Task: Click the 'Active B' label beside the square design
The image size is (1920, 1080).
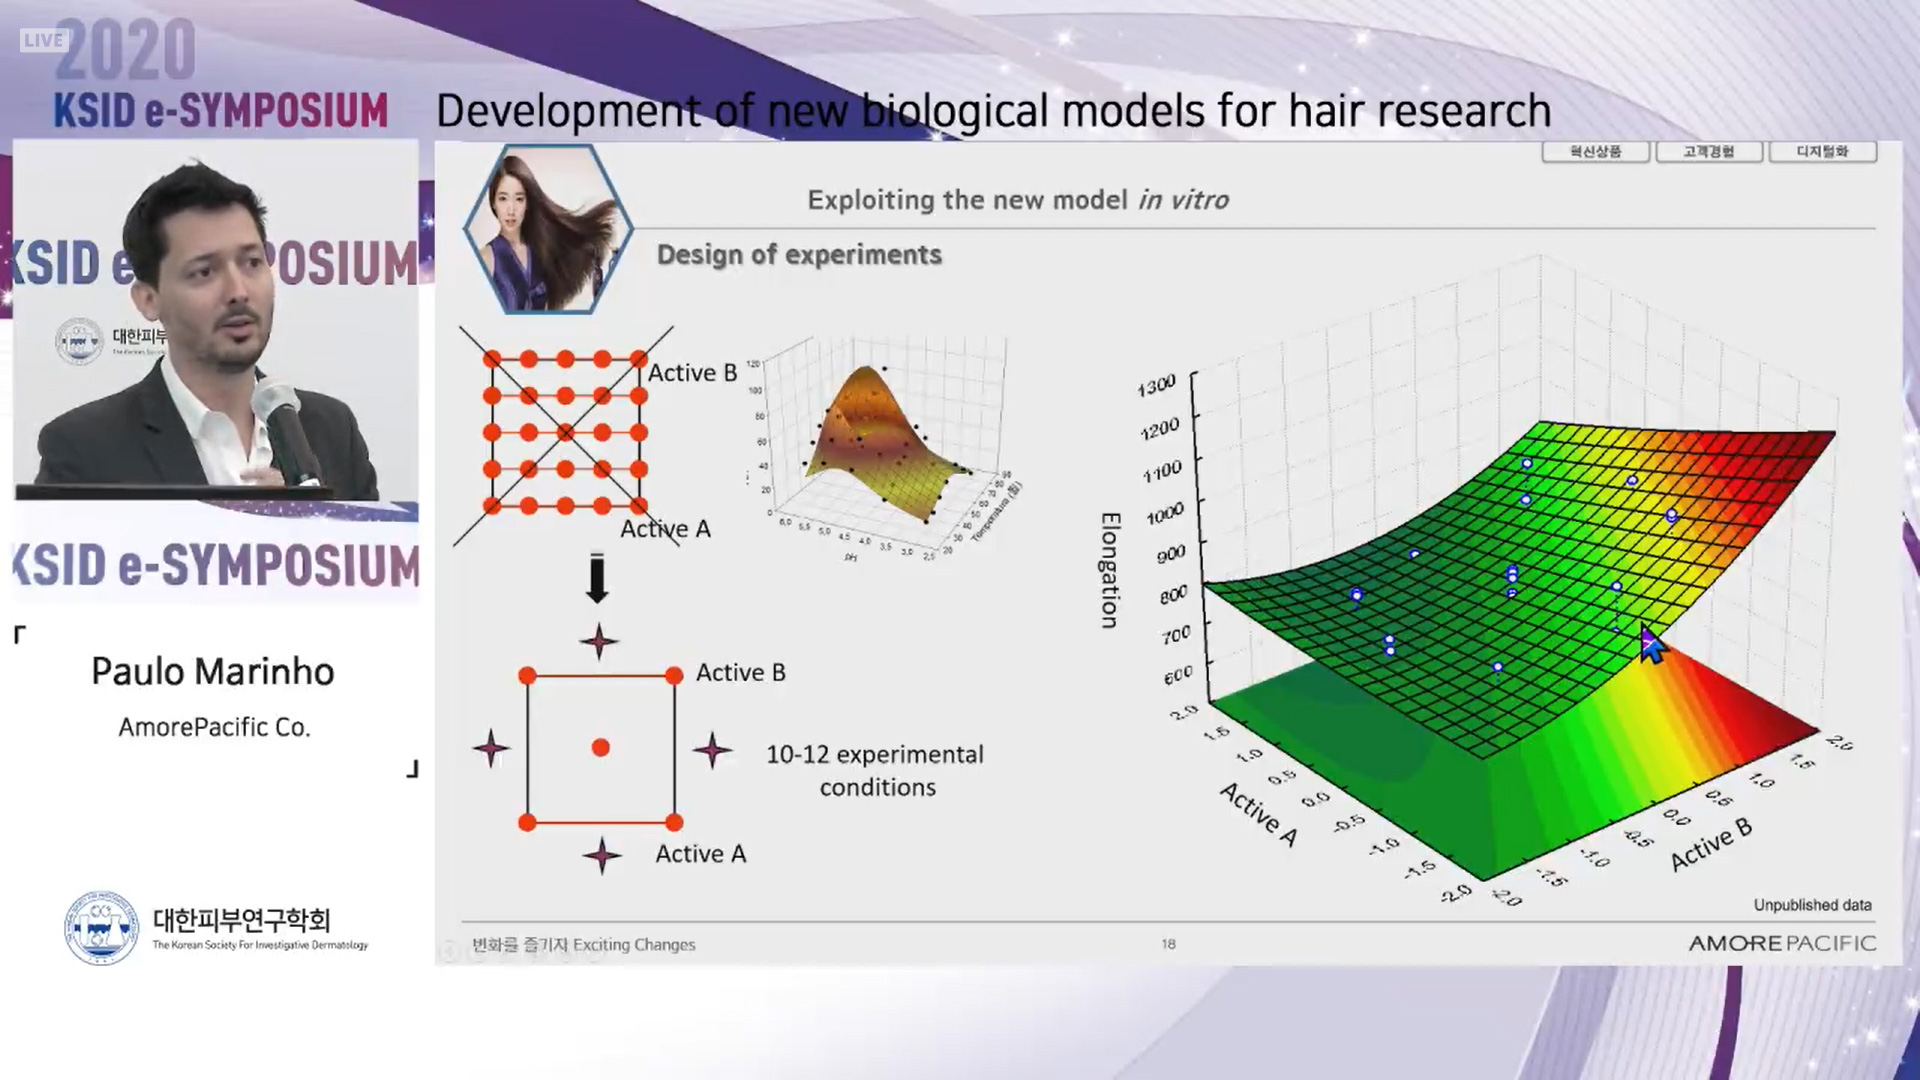Action: pos(741,673)
